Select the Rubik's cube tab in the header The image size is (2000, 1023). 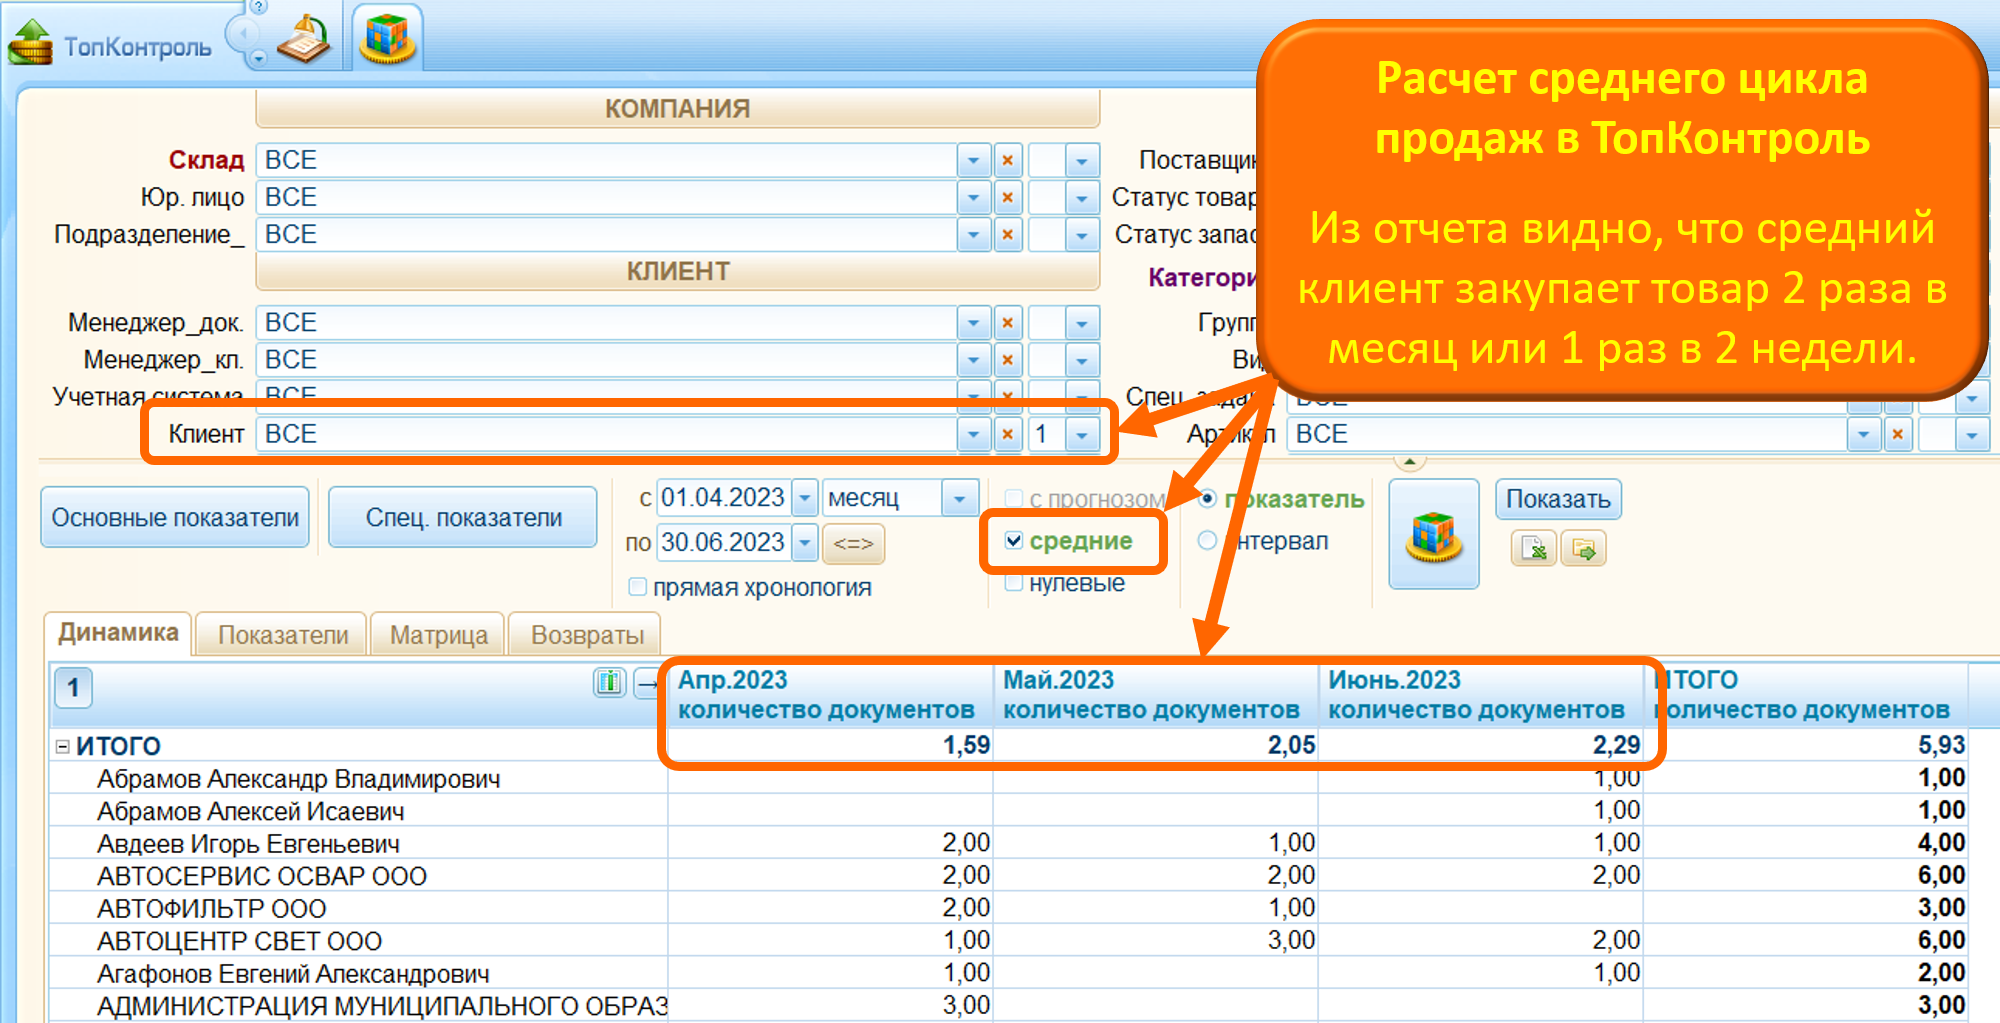click(x=387, y=38)
